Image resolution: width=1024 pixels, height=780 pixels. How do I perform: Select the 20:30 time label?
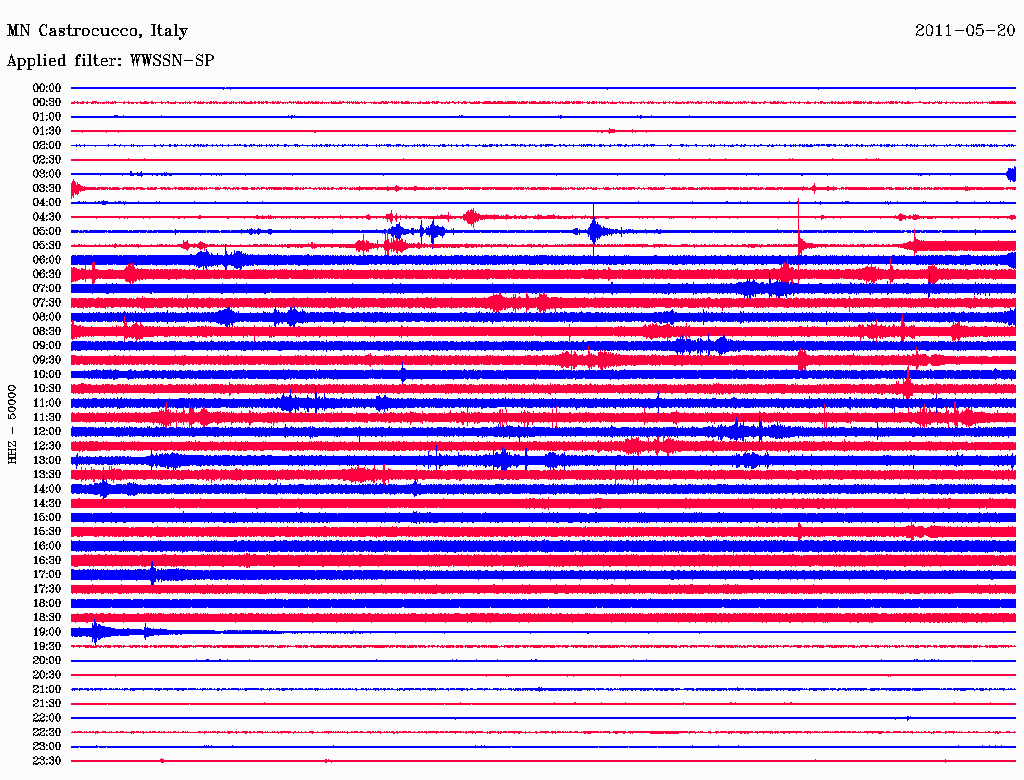46,675
